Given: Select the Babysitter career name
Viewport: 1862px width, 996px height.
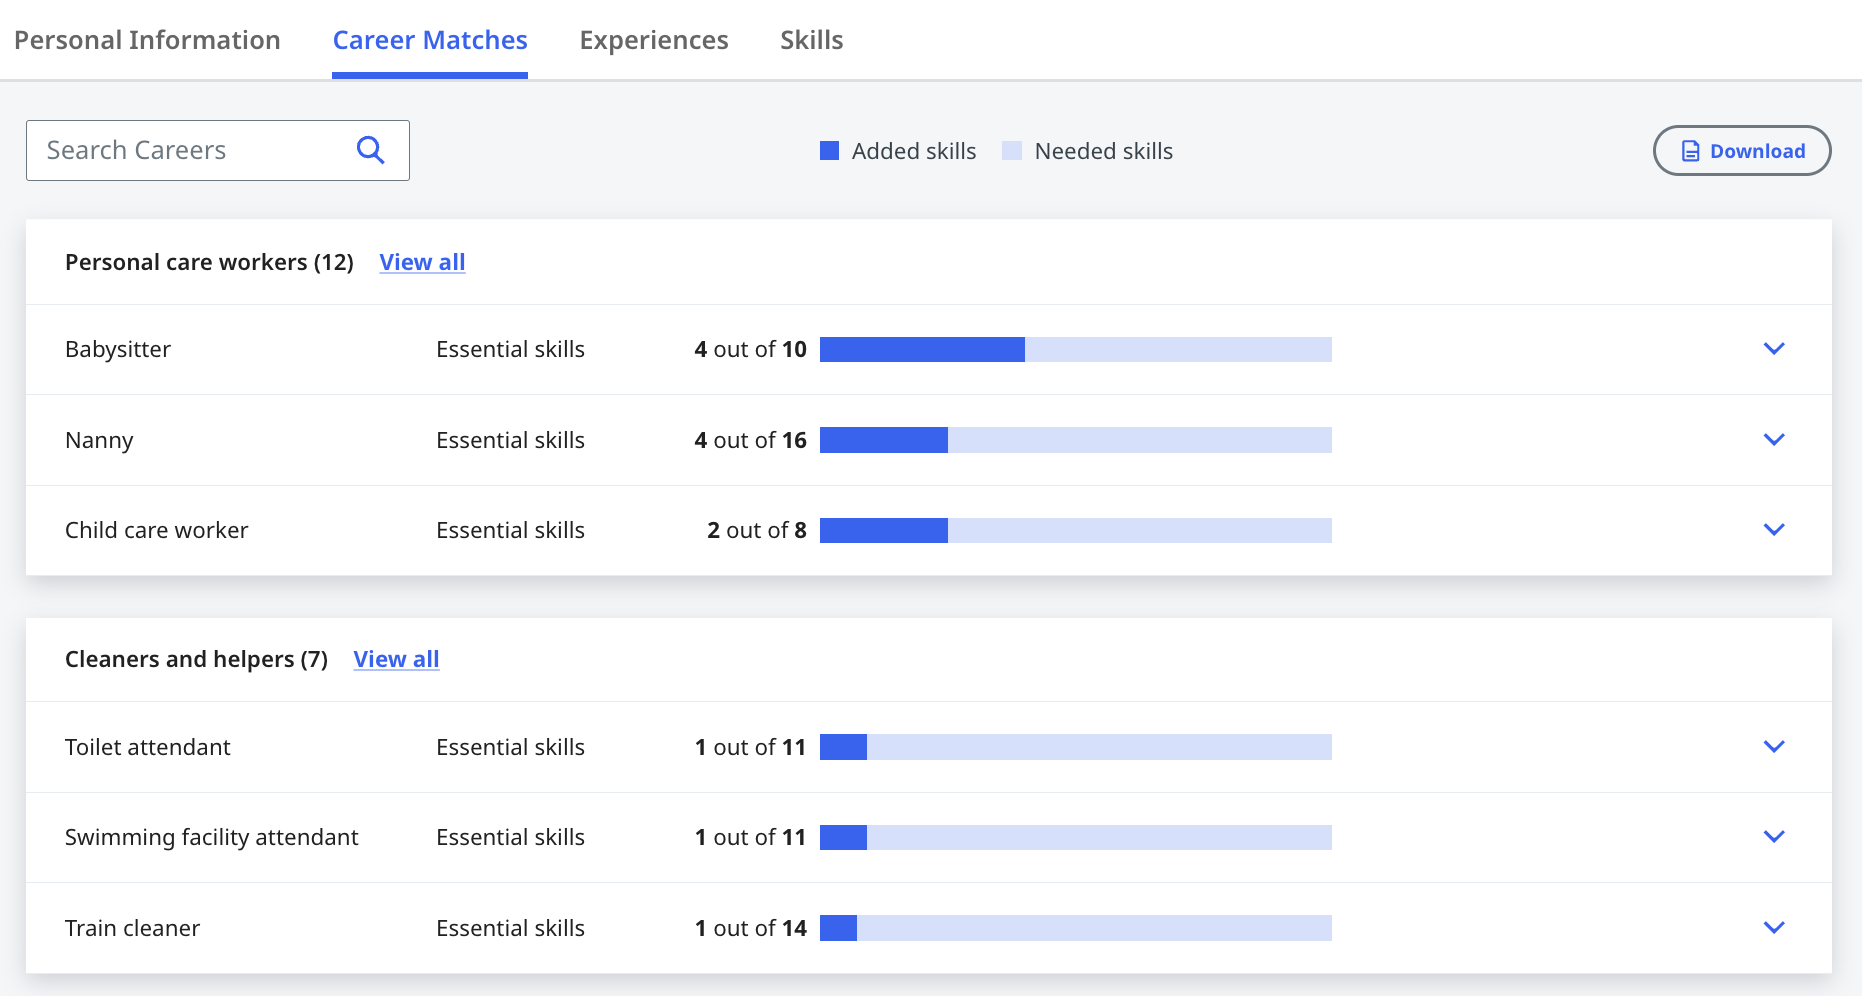Looking at the screenshot, I should click(x=118, y=349).
